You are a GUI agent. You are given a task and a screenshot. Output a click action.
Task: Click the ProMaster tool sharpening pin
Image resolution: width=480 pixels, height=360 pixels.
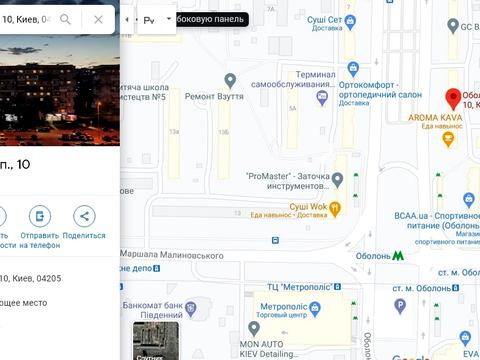[x=338, y=180]
